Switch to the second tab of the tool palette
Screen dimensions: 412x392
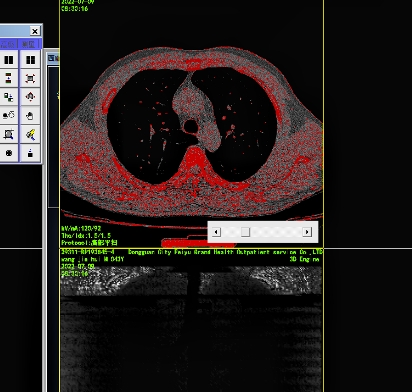click(29, 44)
